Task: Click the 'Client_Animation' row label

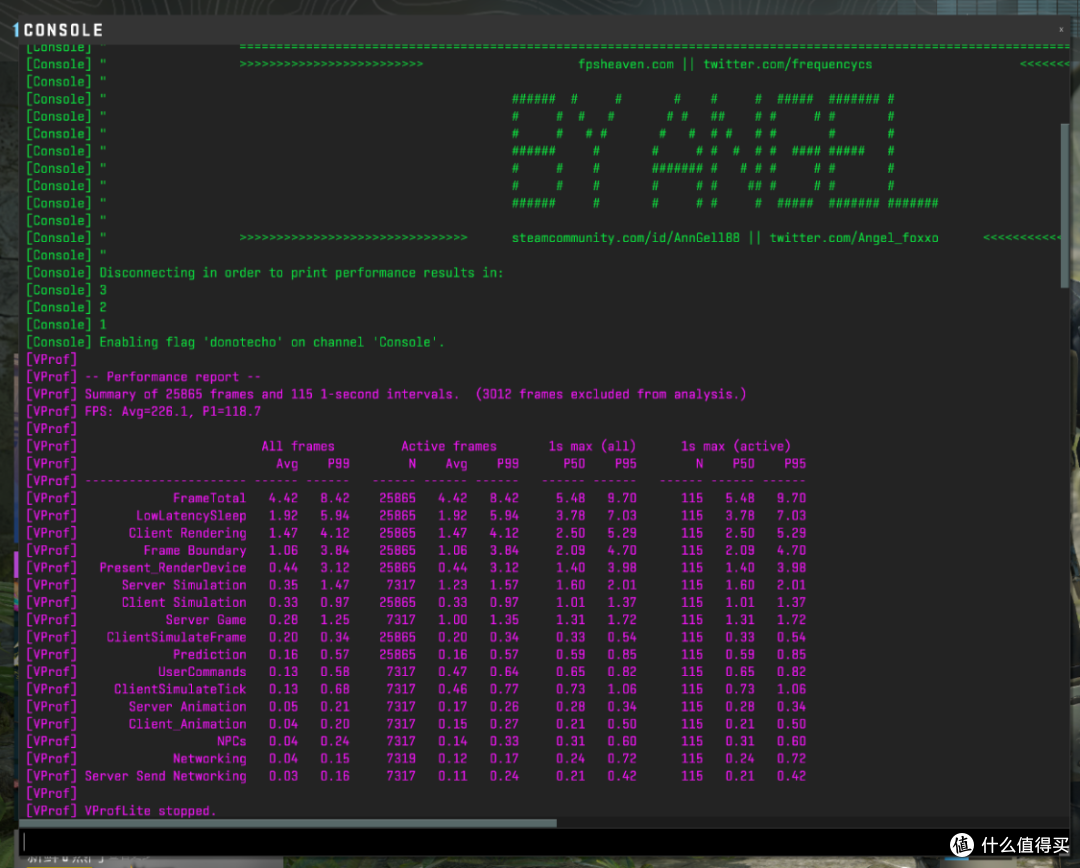Action: click(187, 724)
